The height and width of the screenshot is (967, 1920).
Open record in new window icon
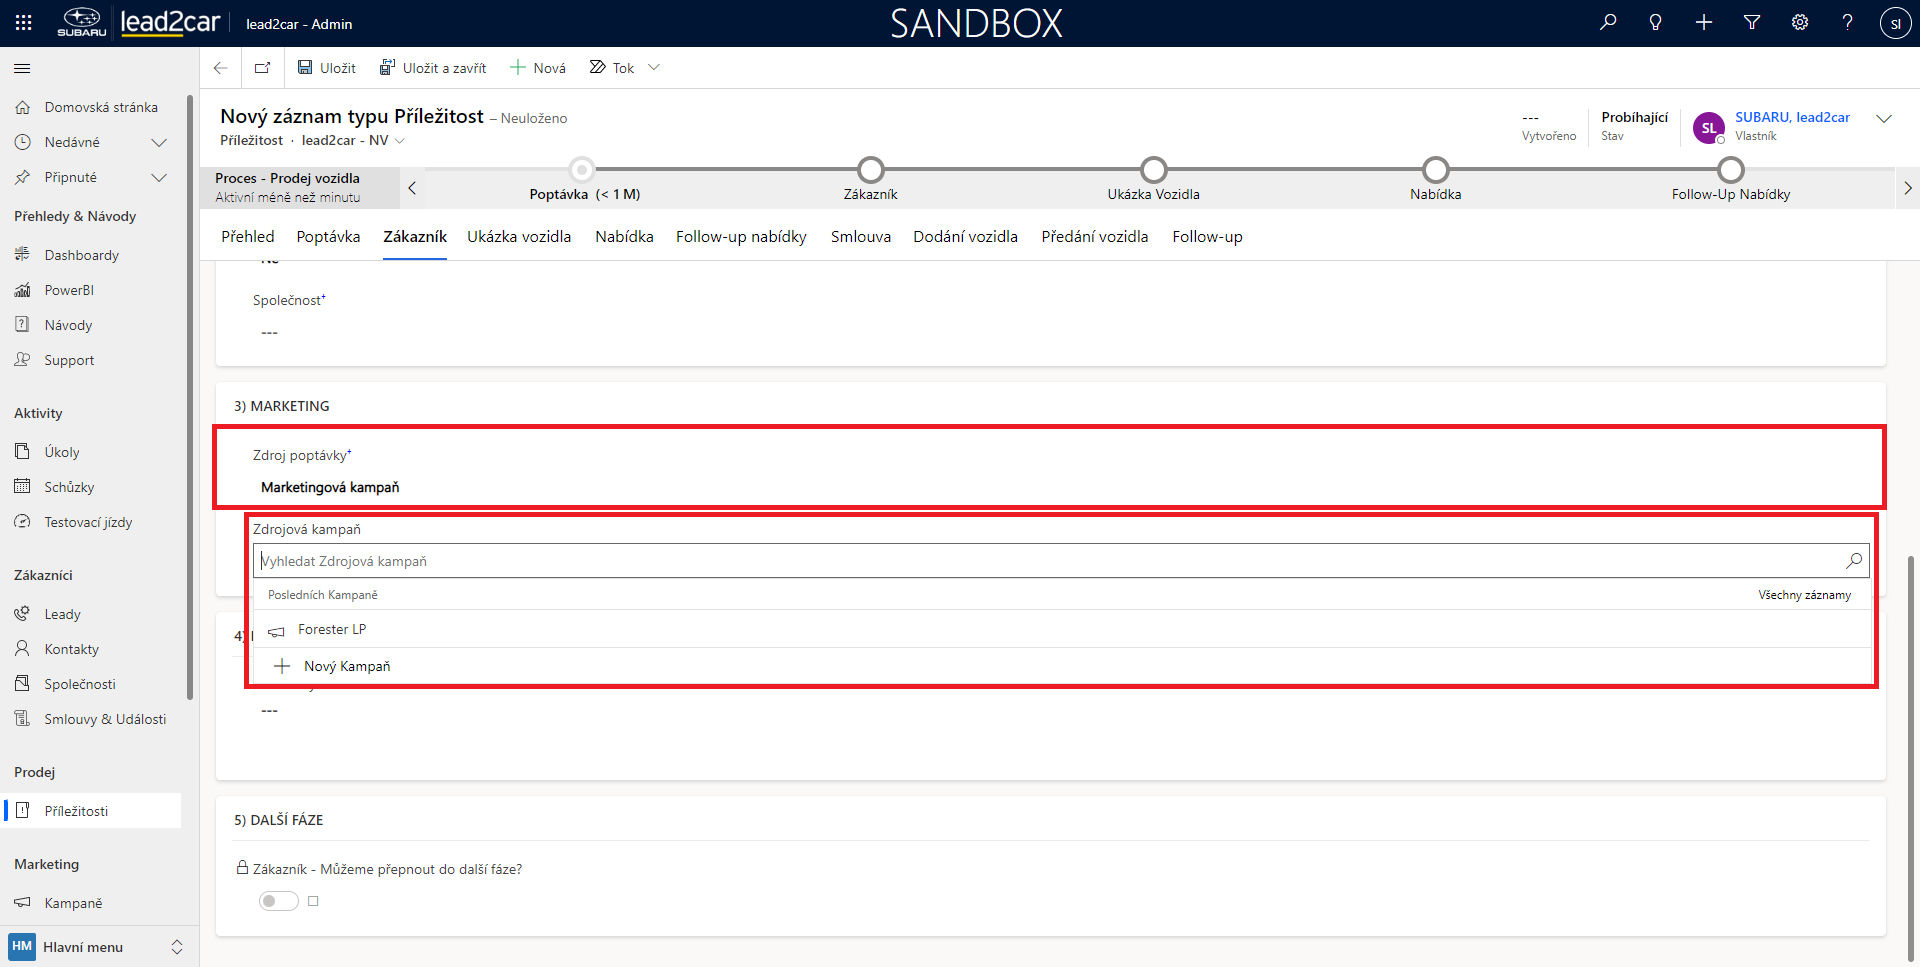262,68
